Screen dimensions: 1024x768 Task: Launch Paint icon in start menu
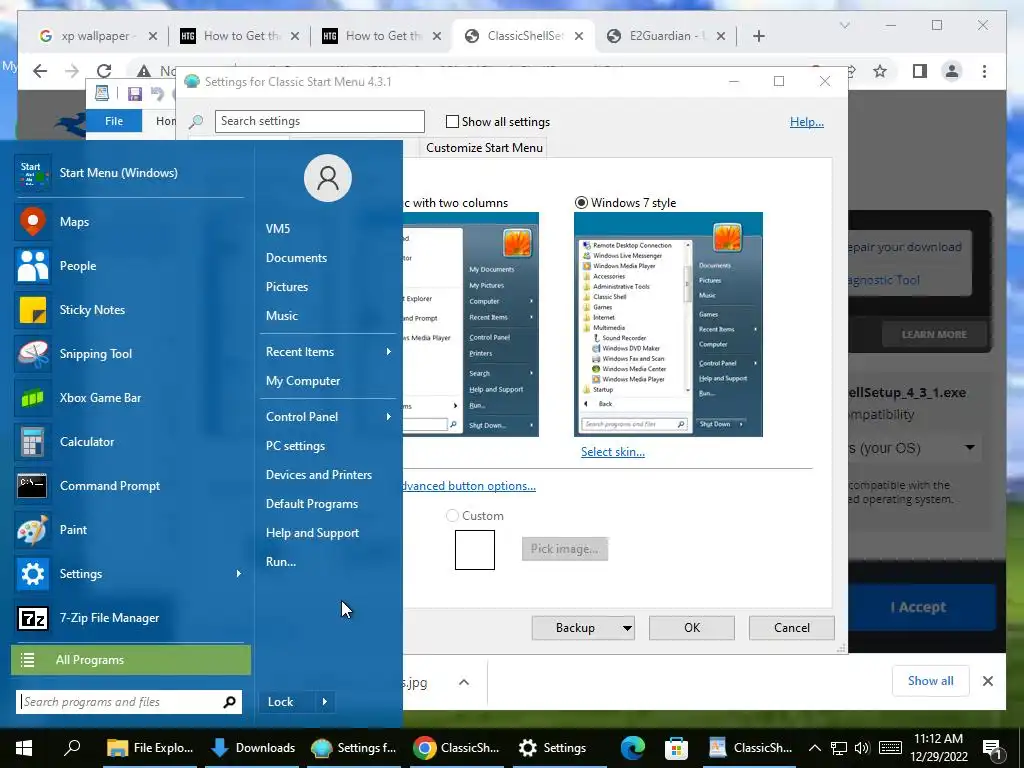32,530
